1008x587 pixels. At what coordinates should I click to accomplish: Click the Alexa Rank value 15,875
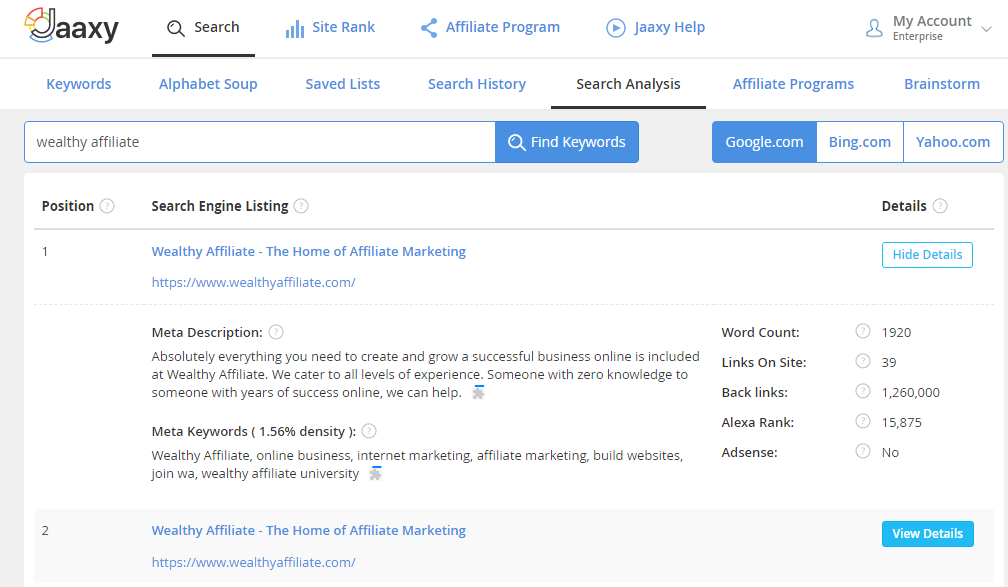pos(901,422)
